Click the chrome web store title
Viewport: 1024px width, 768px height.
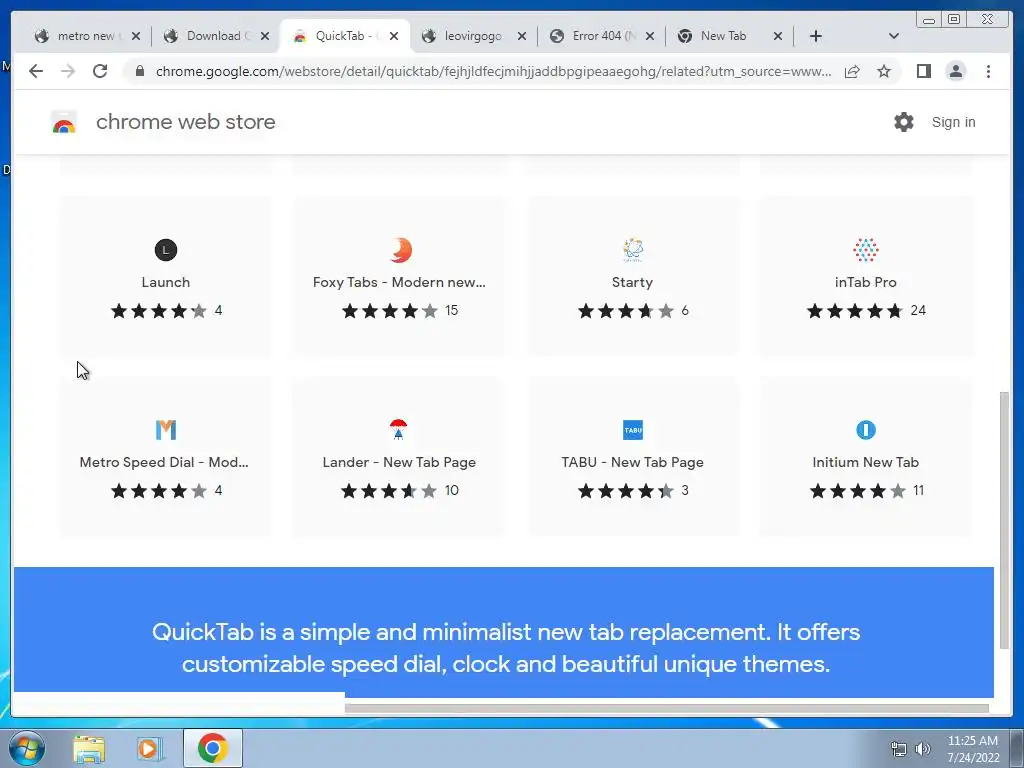pyautogui.click(x=185, y=122)
